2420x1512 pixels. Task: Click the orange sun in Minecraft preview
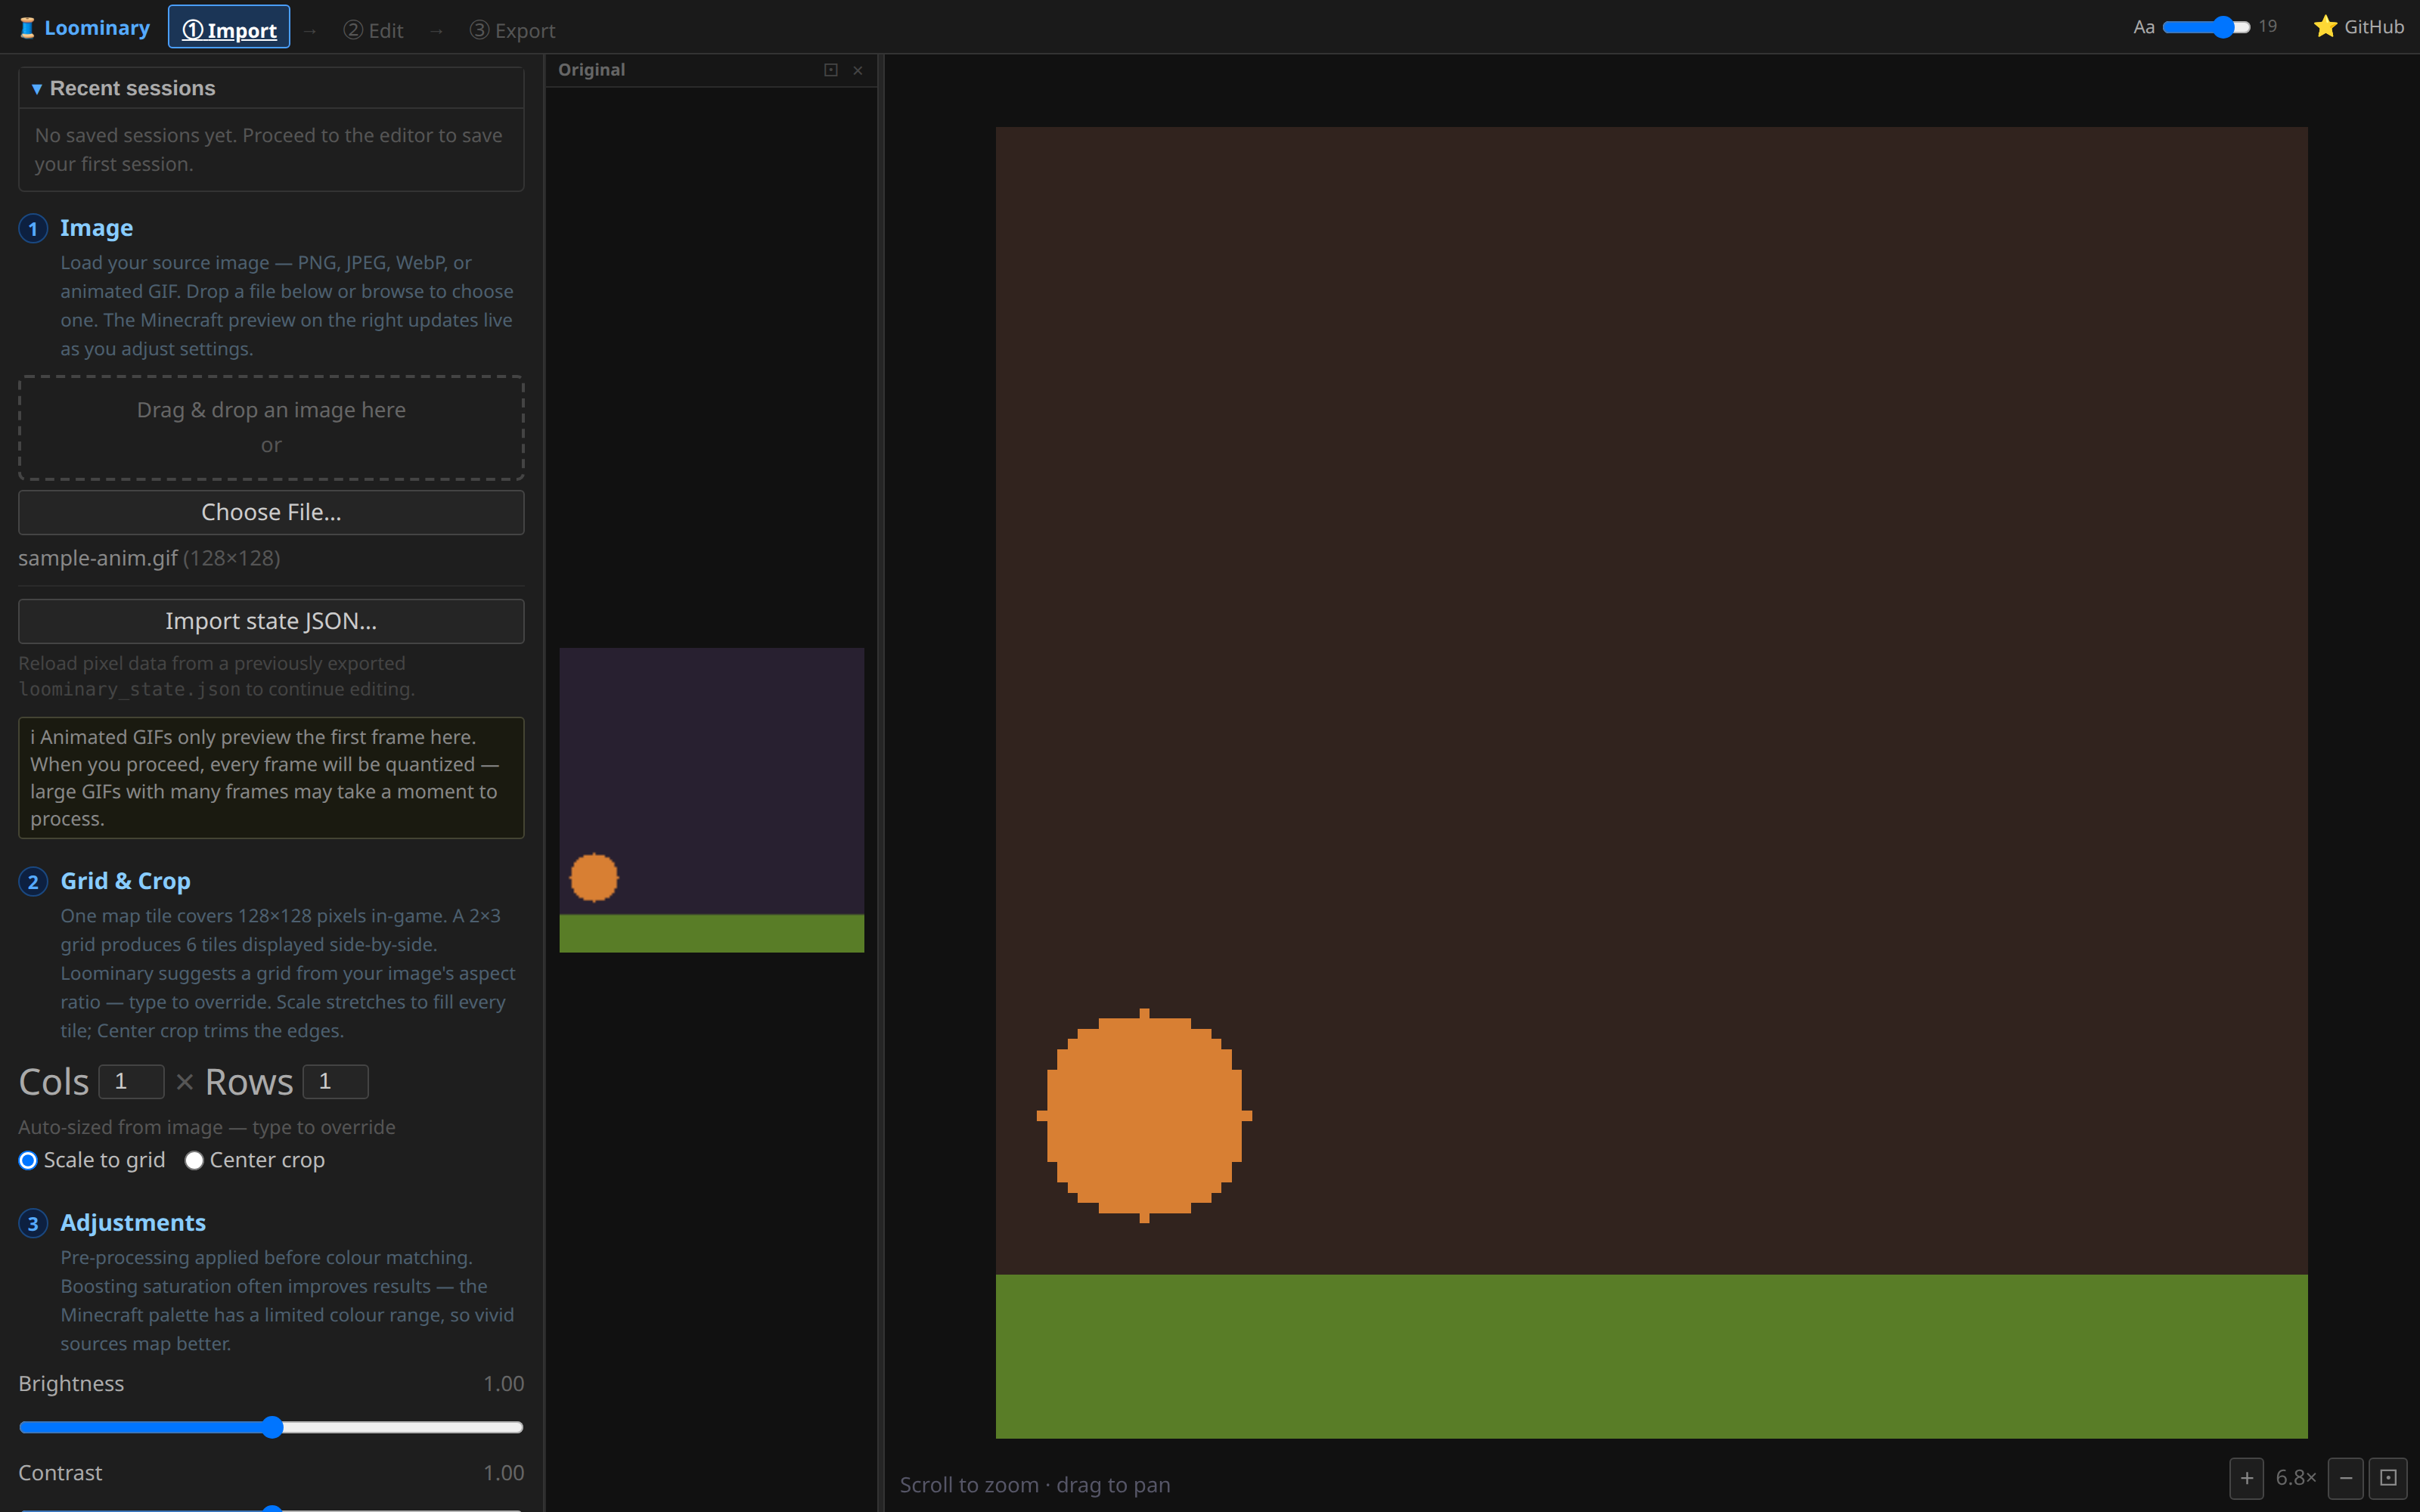click(1144, 1115)
